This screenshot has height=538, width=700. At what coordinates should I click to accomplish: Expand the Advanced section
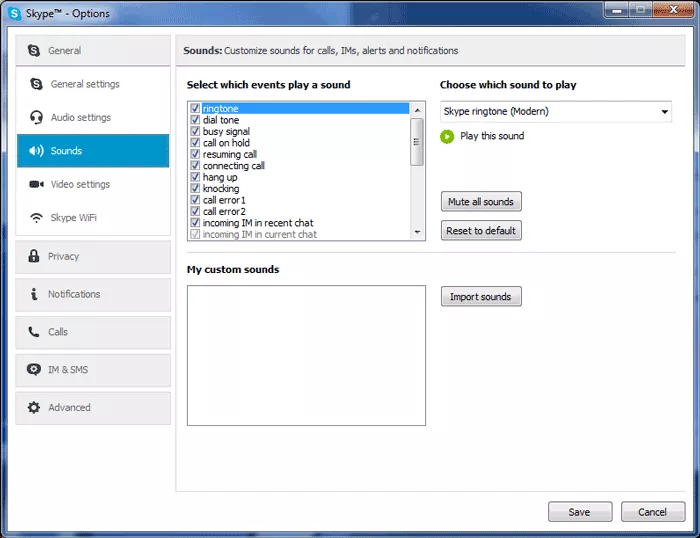tap(93, 408)
